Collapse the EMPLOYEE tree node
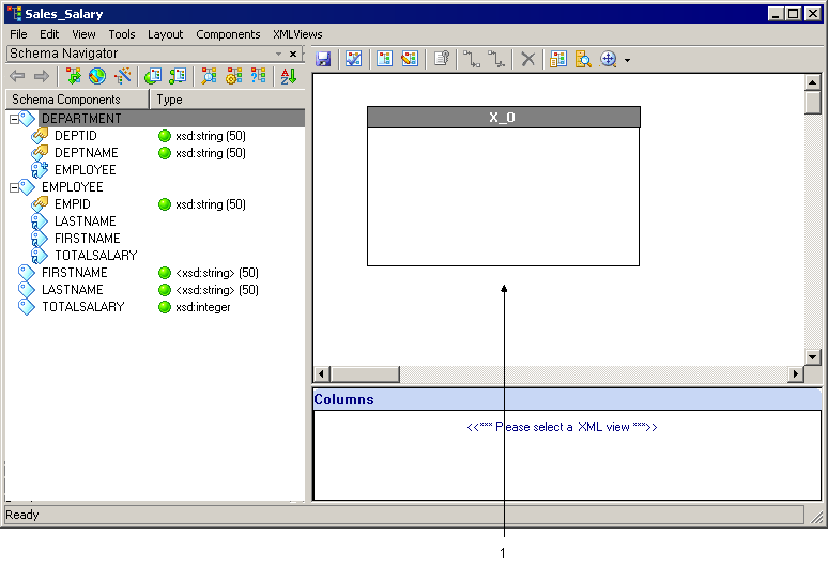Screen dimensions: 828x562 tap(14, 187)
